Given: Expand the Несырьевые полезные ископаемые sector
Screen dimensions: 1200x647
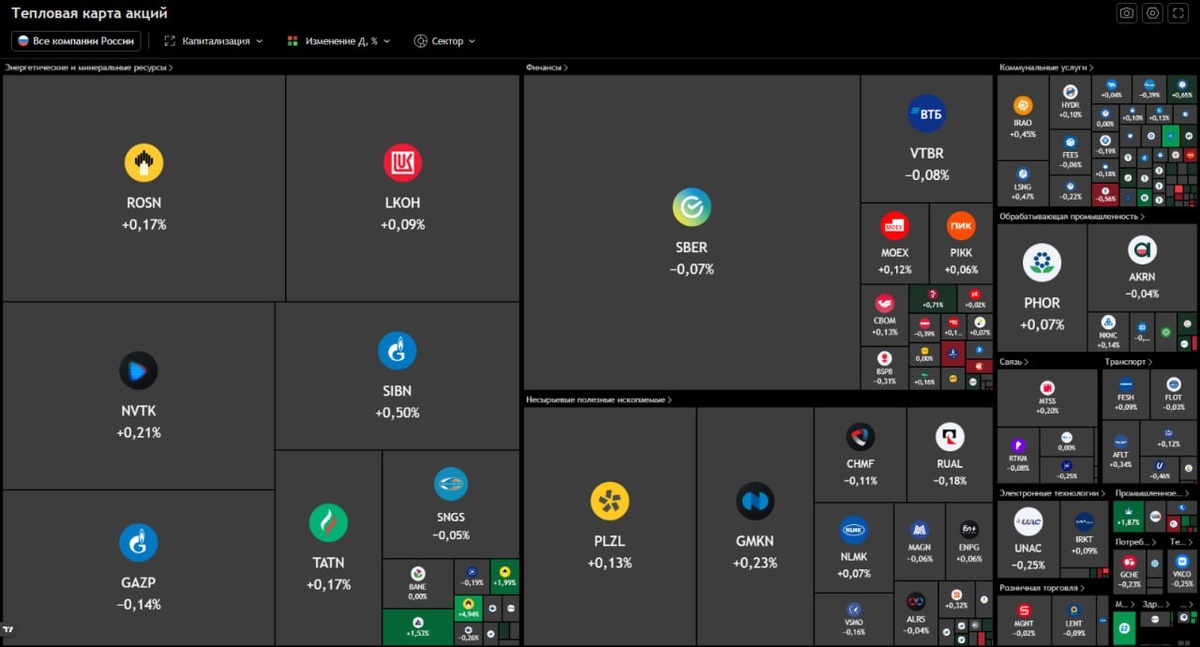Looking at the screenshot, I should point(599,400).
